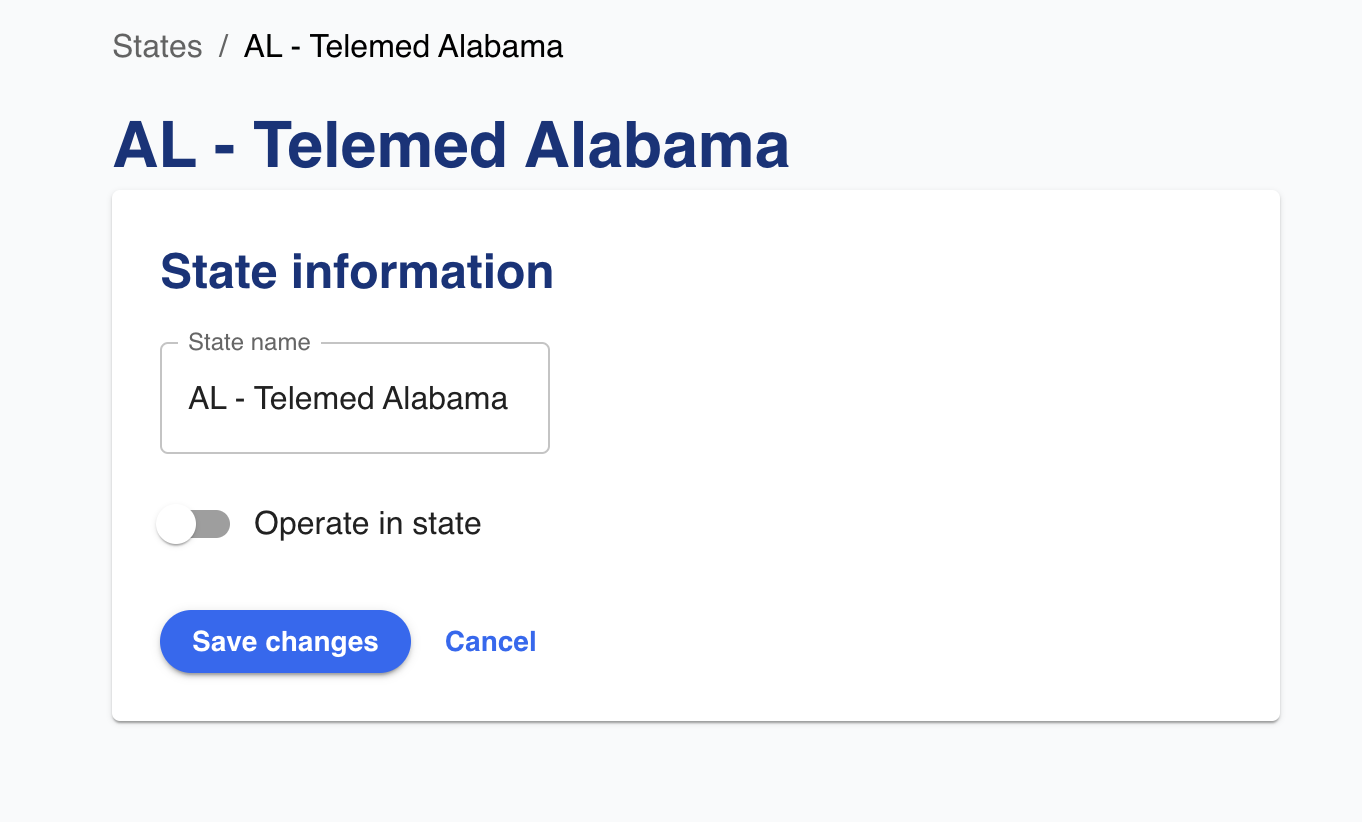Click the word information in the section heading

[x=422, y=272]
